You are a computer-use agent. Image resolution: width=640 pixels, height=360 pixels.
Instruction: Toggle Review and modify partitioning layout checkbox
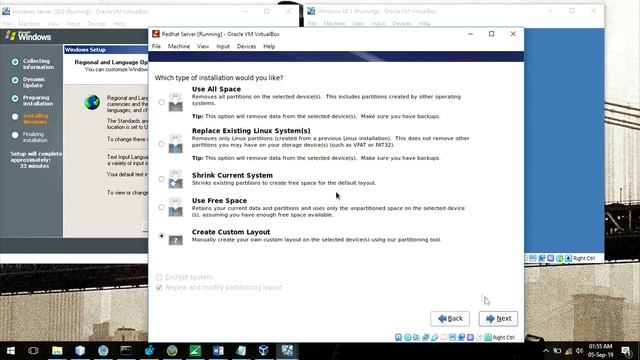tap(159, 287)
